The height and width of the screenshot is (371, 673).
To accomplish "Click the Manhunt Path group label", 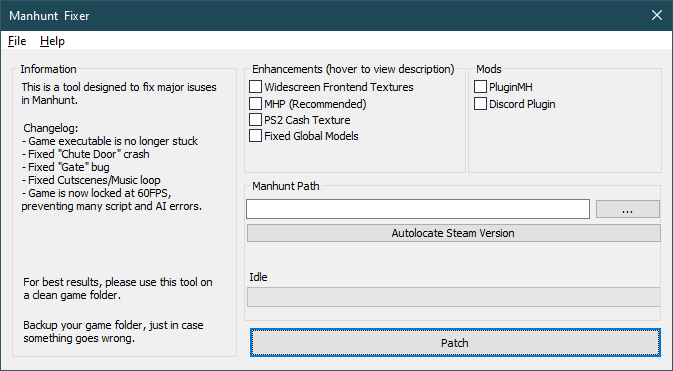I will pos(285,186).
